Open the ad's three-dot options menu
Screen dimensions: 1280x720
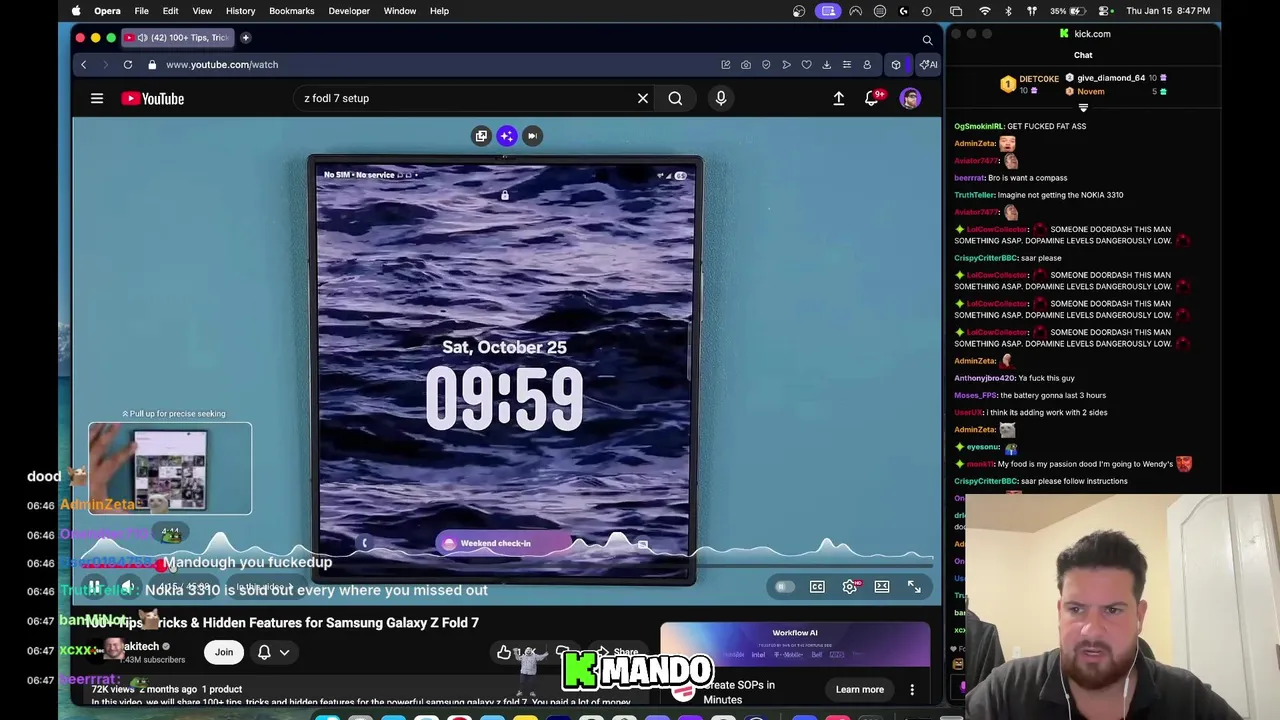912,689
